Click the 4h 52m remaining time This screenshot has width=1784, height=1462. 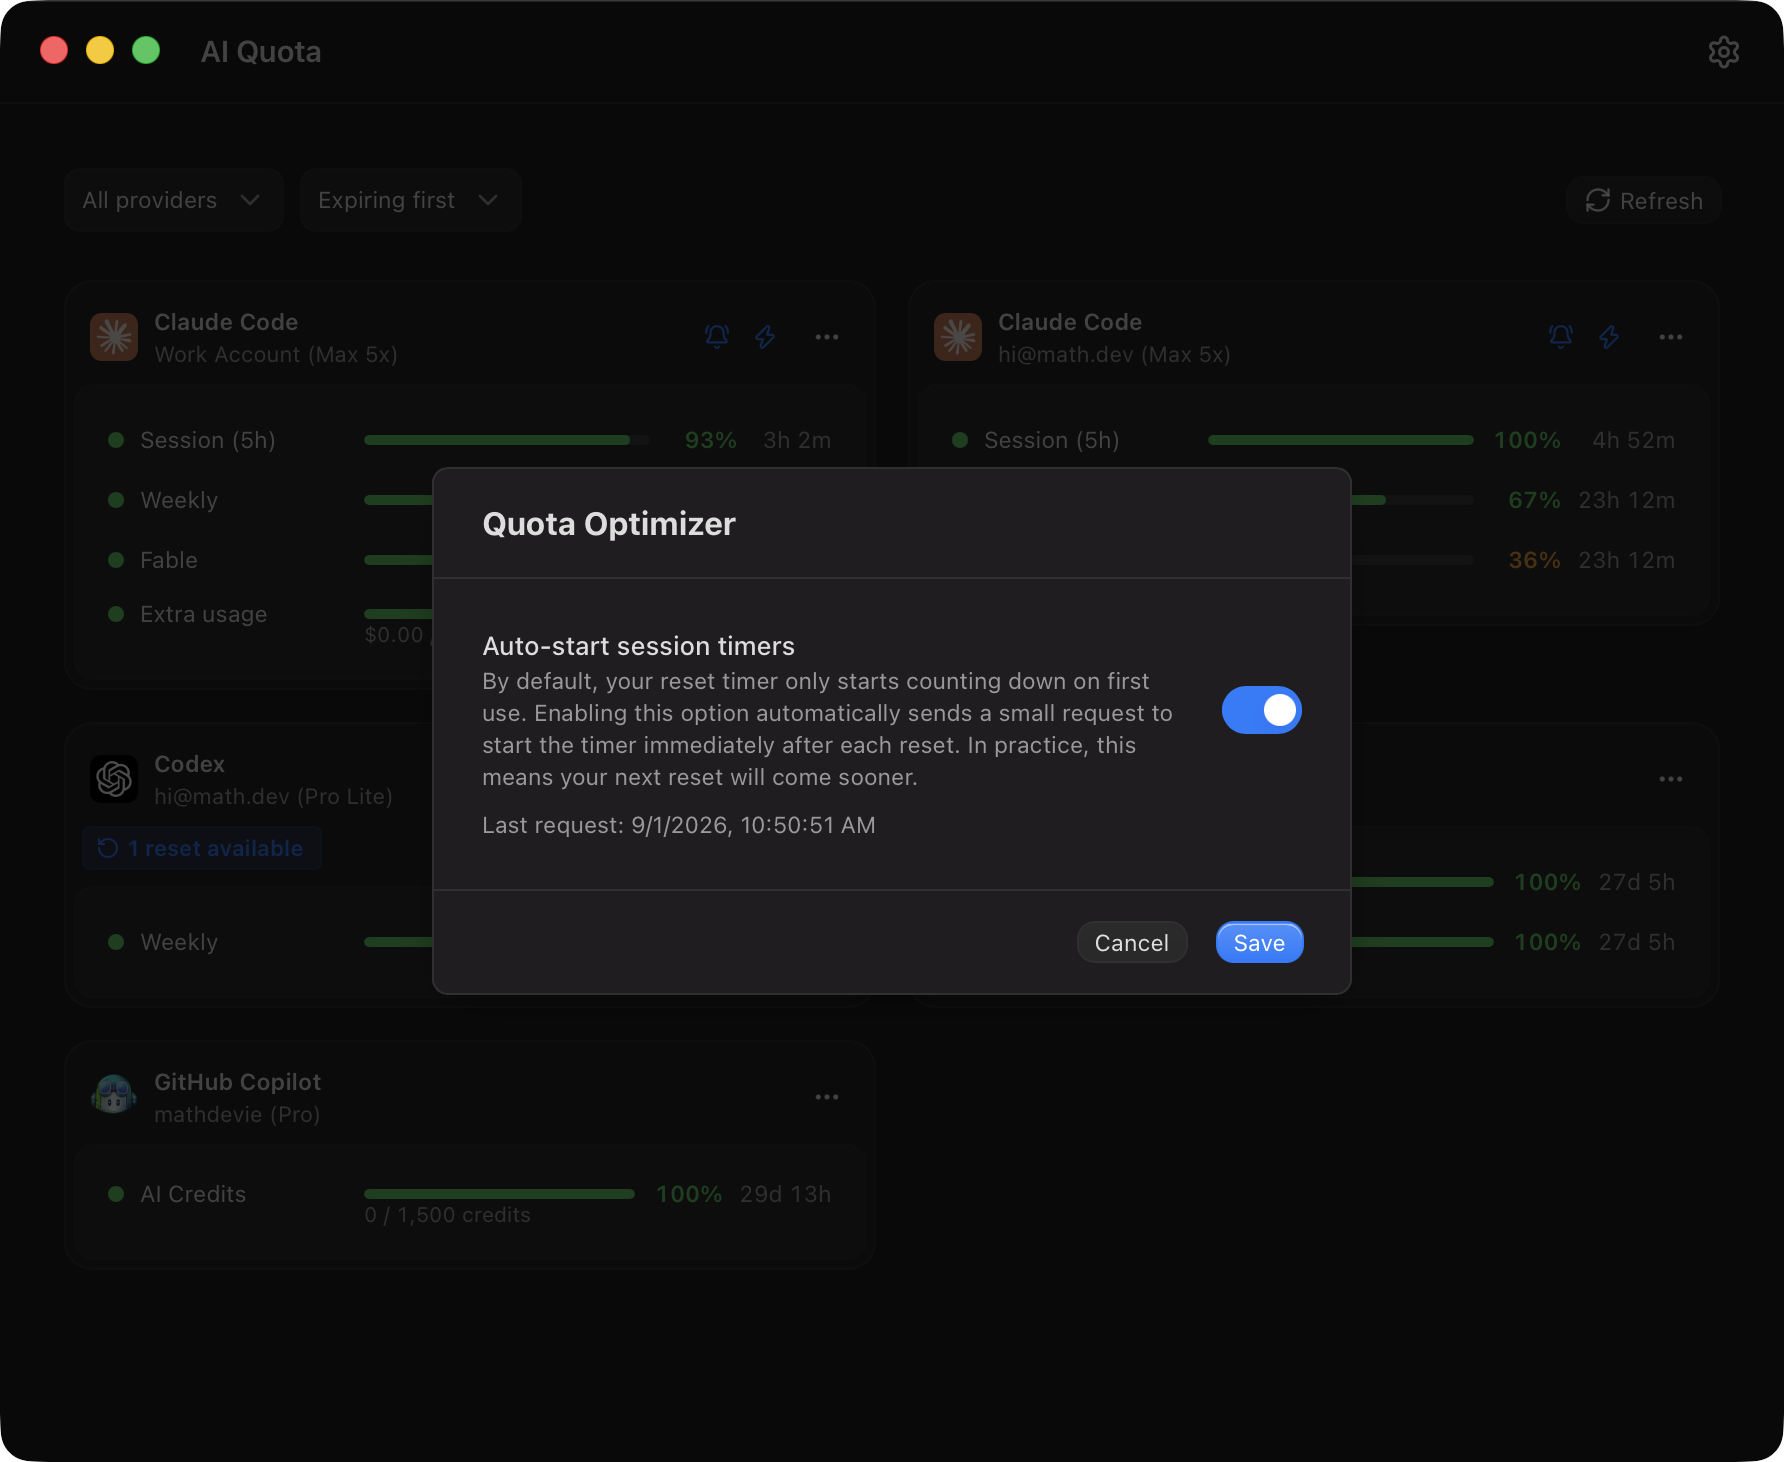1633,440
